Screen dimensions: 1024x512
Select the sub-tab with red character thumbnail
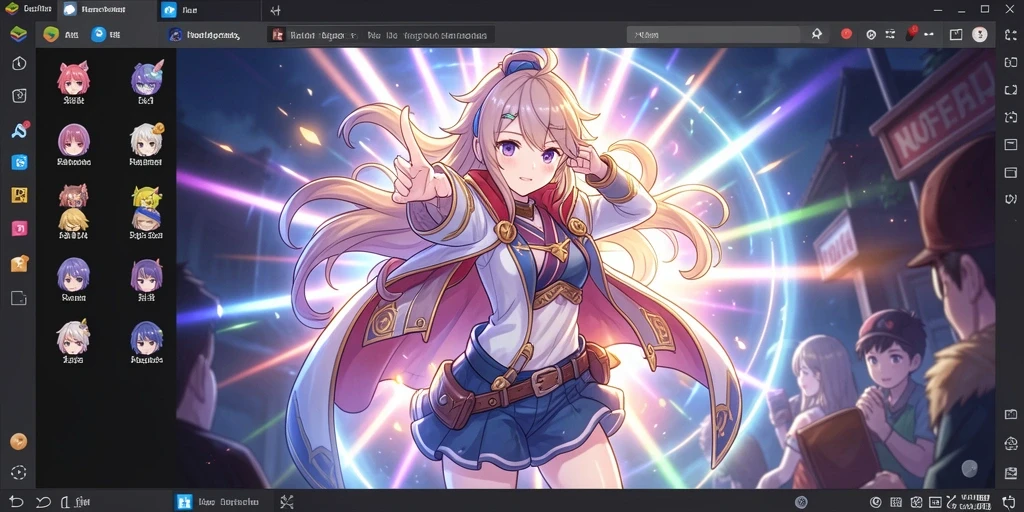(380, 35)
